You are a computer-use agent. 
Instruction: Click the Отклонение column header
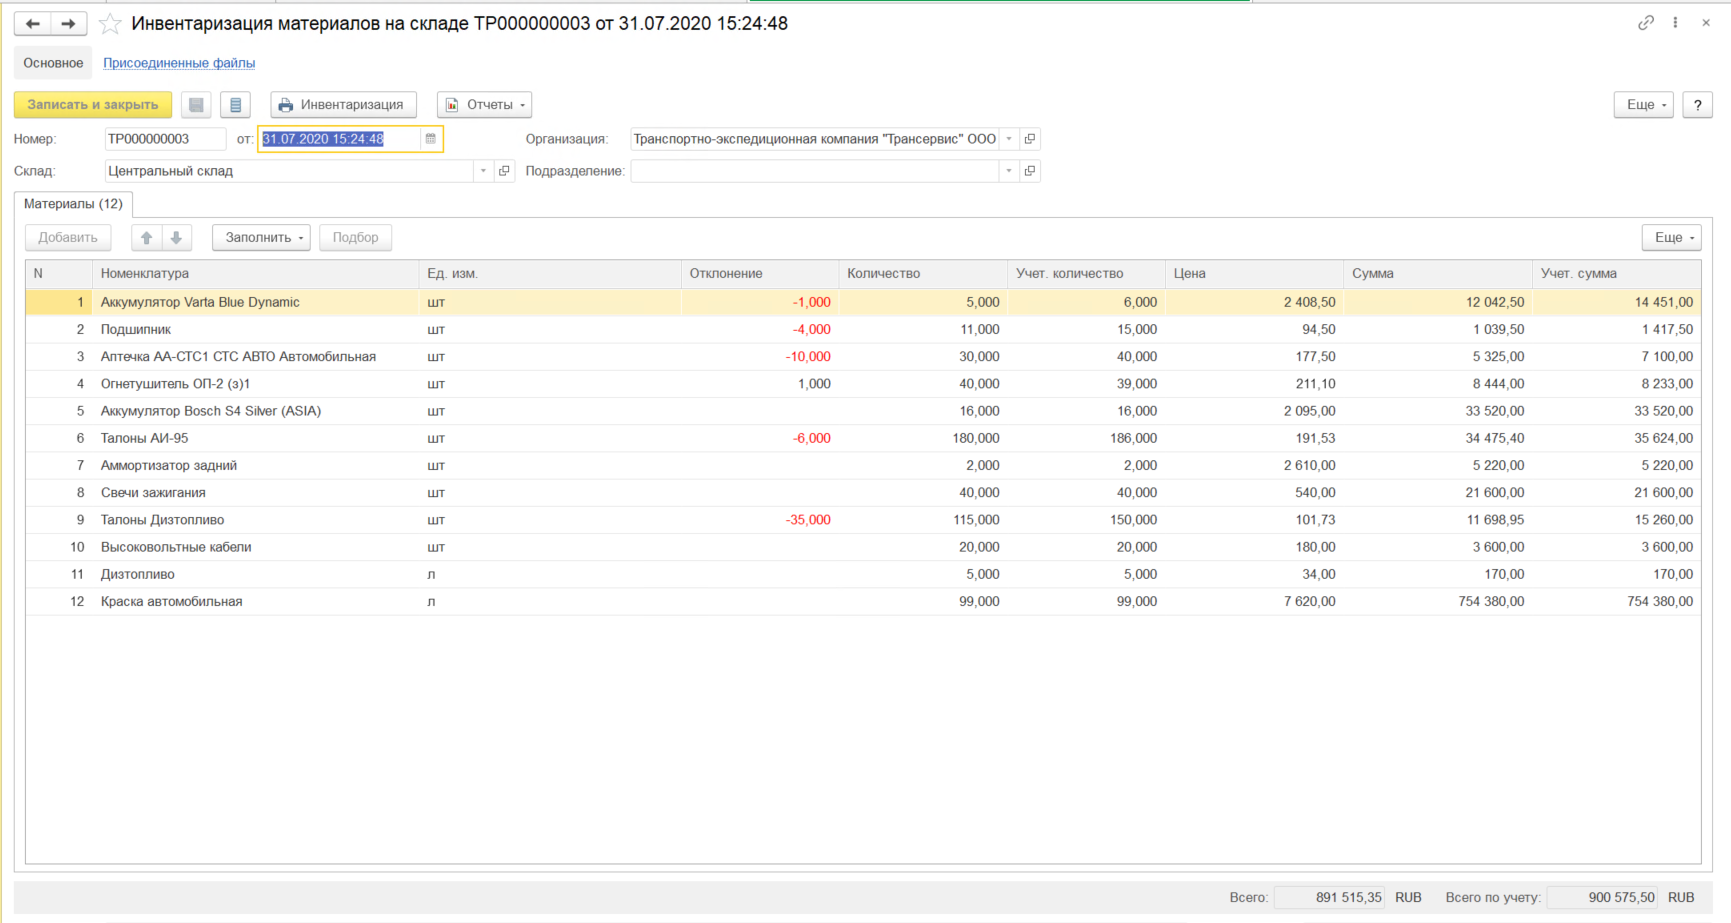(760, 274)
